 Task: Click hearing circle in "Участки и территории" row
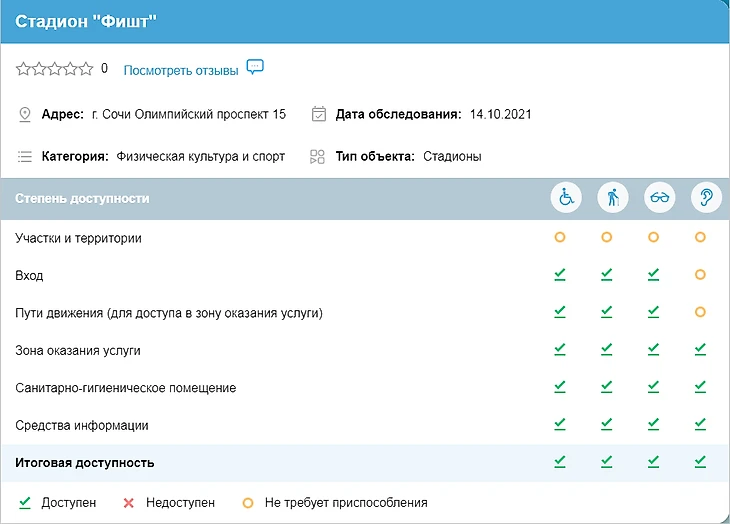(x=700, y=237)
